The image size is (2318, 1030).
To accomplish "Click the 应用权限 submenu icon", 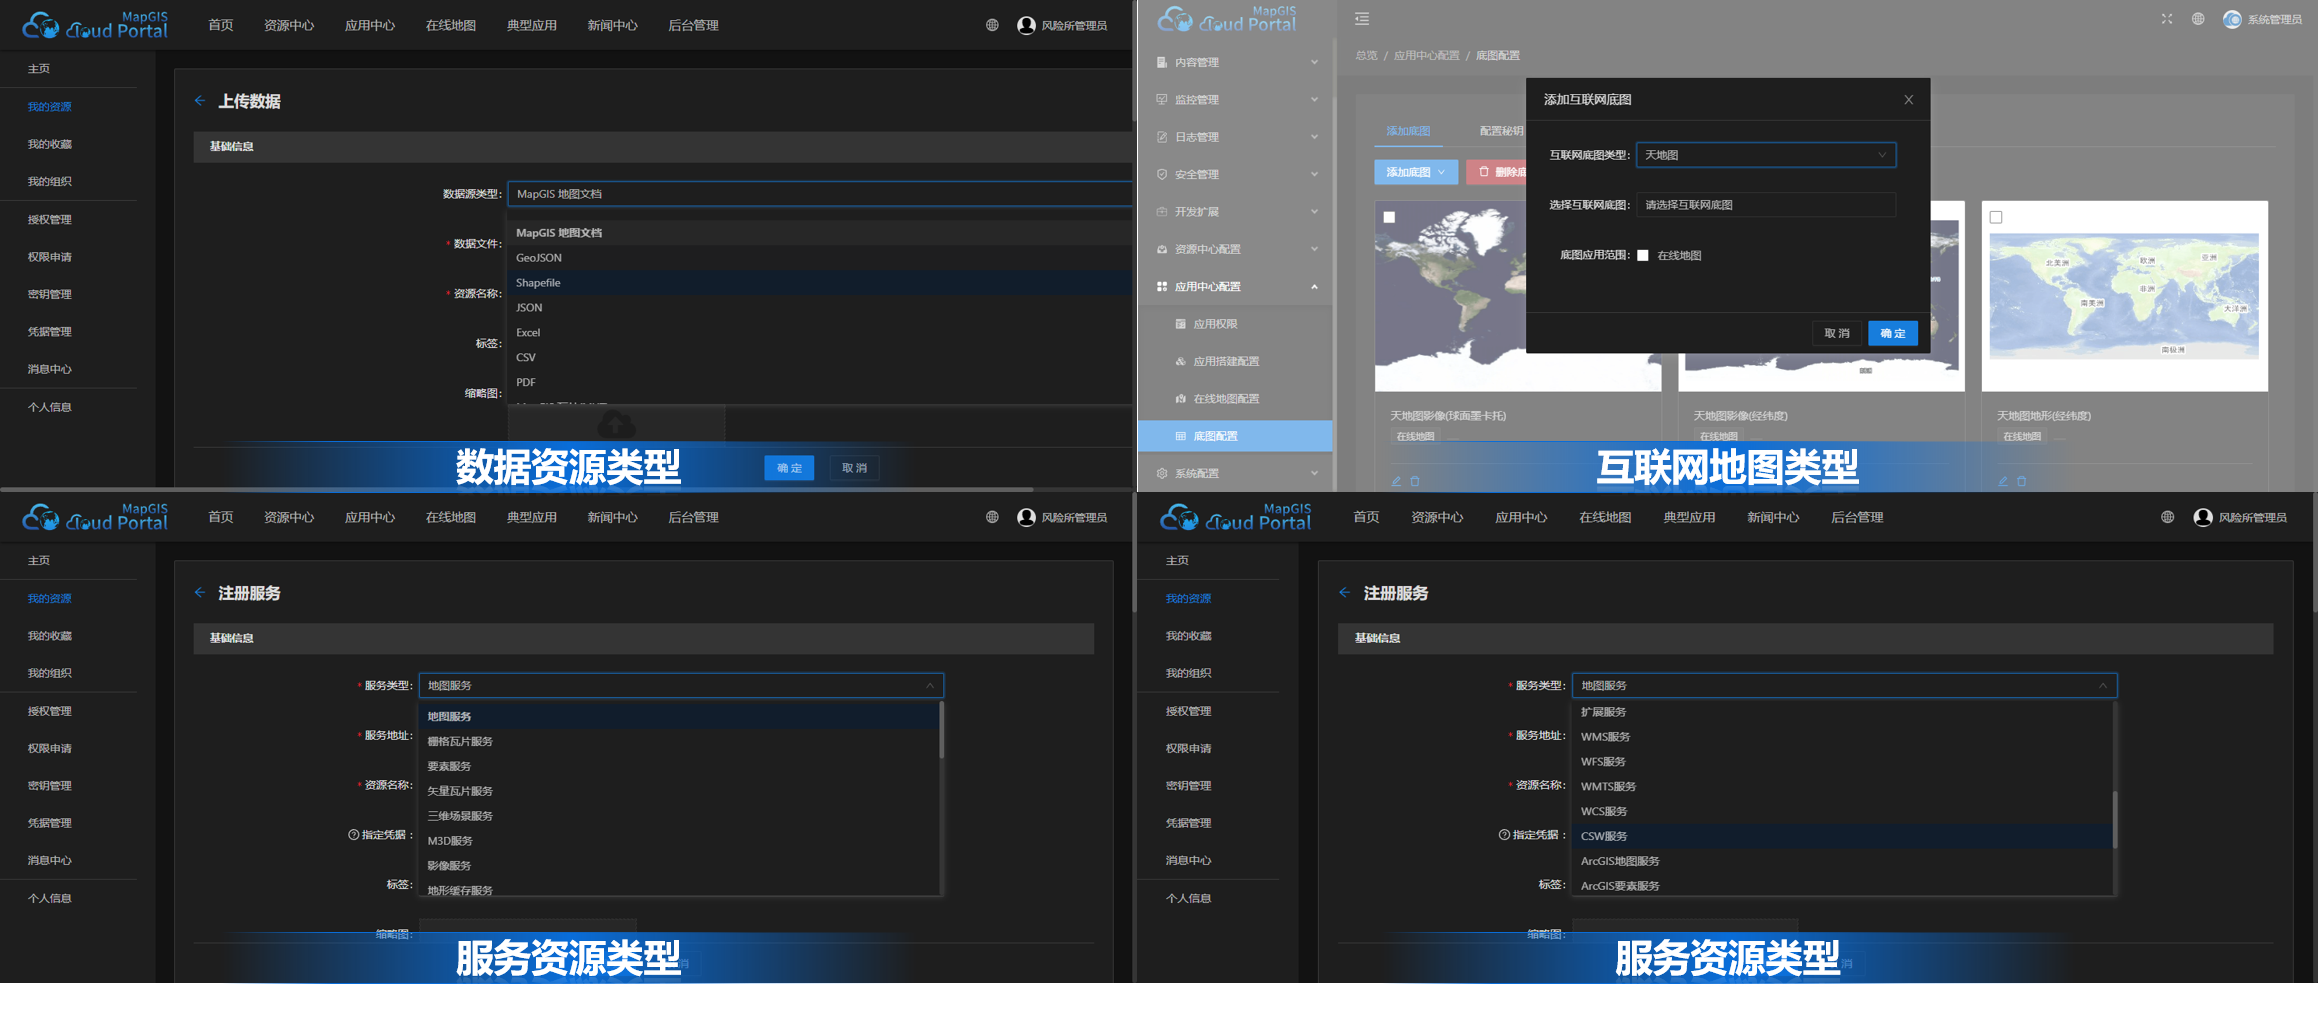I will pos(1180,324).
